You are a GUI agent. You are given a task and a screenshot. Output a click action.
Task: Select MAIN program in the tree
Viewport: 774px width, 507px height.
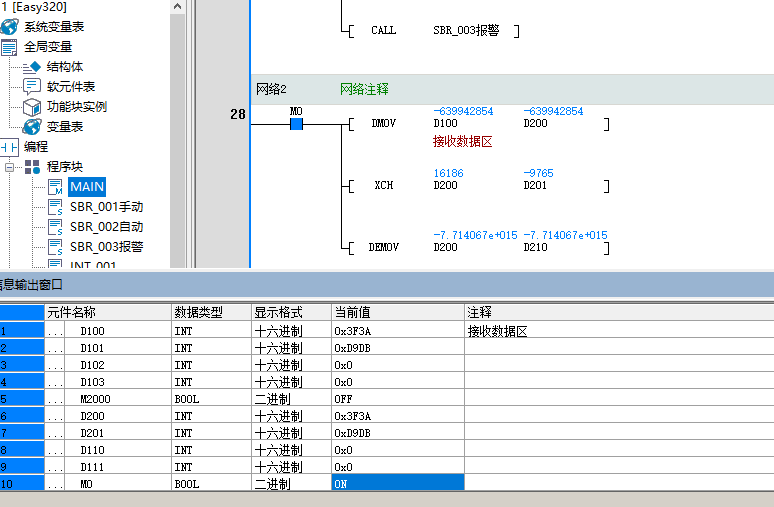[x=86, y=187]
